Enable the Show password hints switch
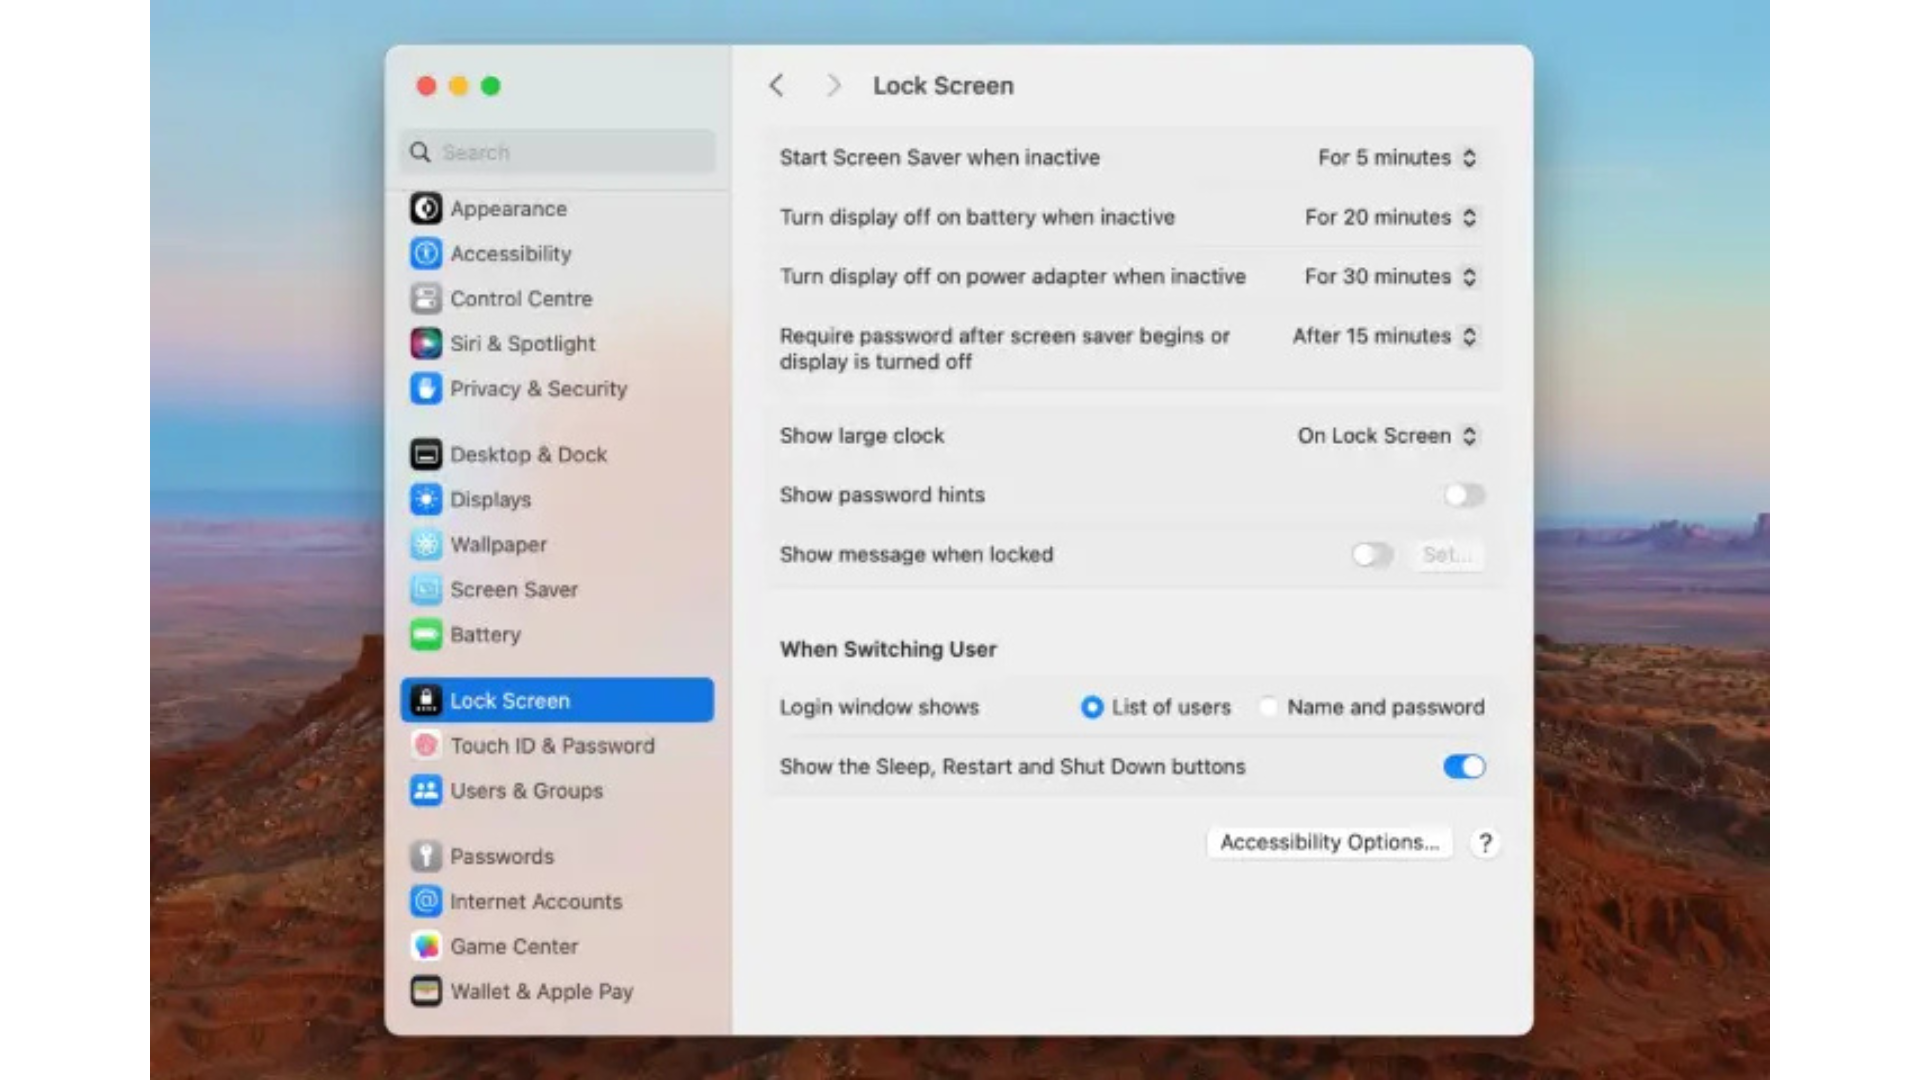Image resolution: width=1920 pixels, height=1080 pixels. (1464, 495)
